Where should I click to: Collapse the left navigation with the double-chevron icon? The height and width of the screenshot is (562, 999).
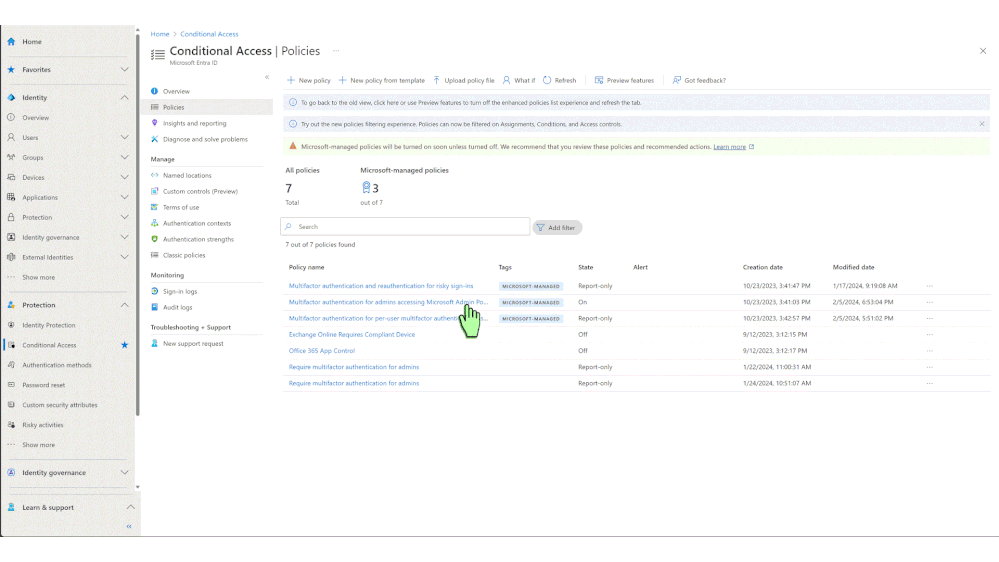(x=129, y=526)
